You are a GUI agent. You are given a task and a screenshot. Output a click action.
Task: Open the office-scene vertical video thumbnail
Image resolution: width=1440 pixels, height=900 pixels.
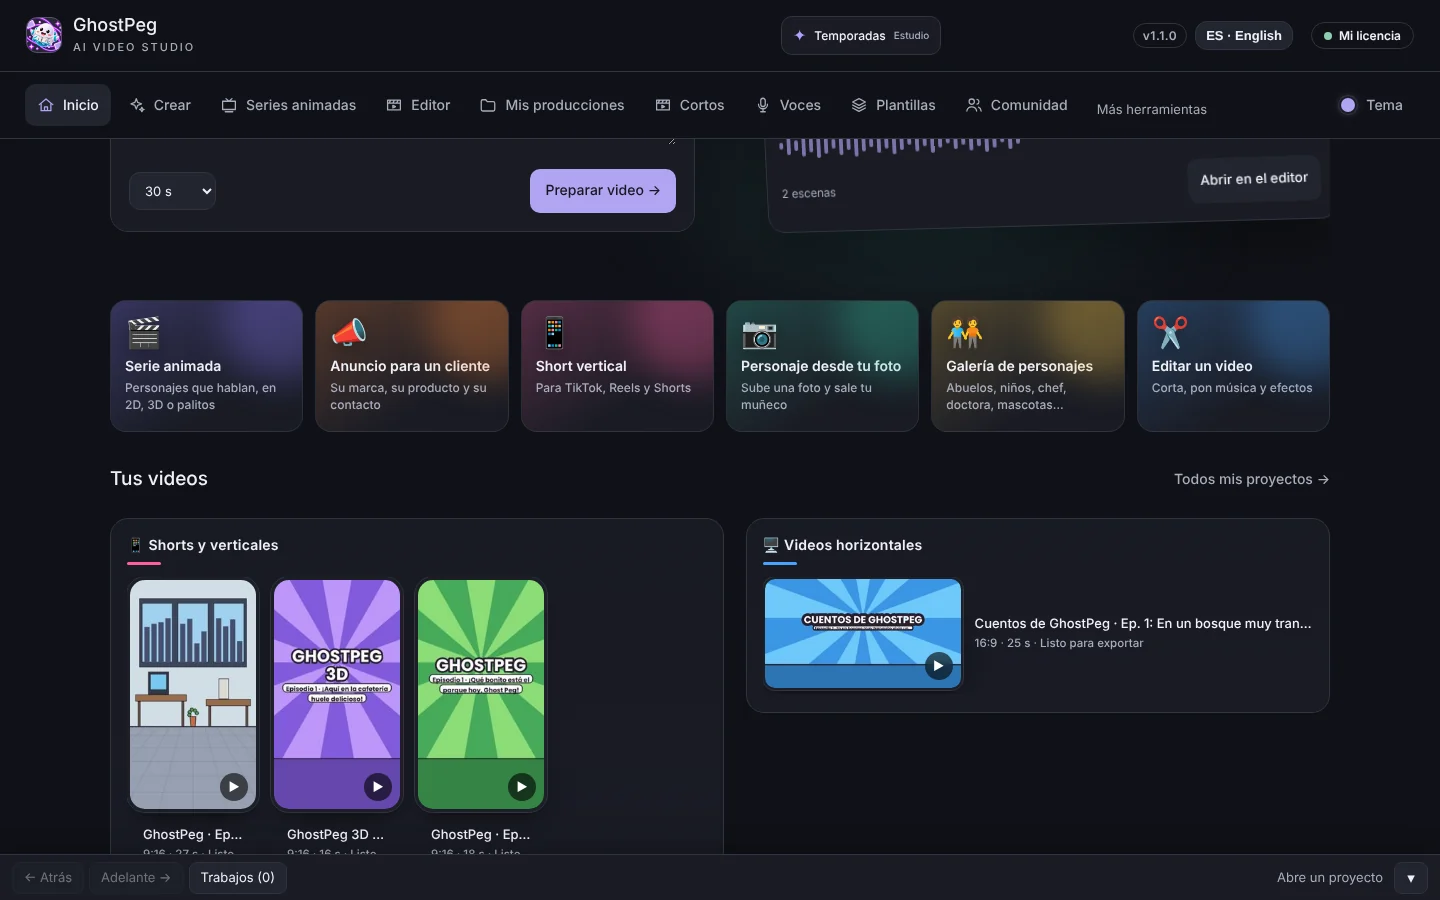(193, 694)
